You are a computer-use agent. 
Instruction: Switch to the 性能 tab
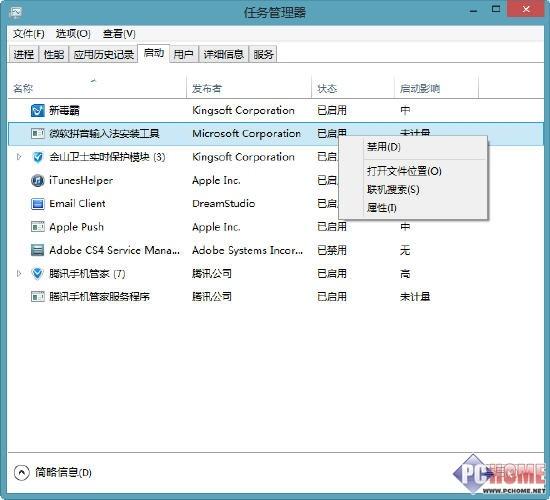[x=54, y=54]
